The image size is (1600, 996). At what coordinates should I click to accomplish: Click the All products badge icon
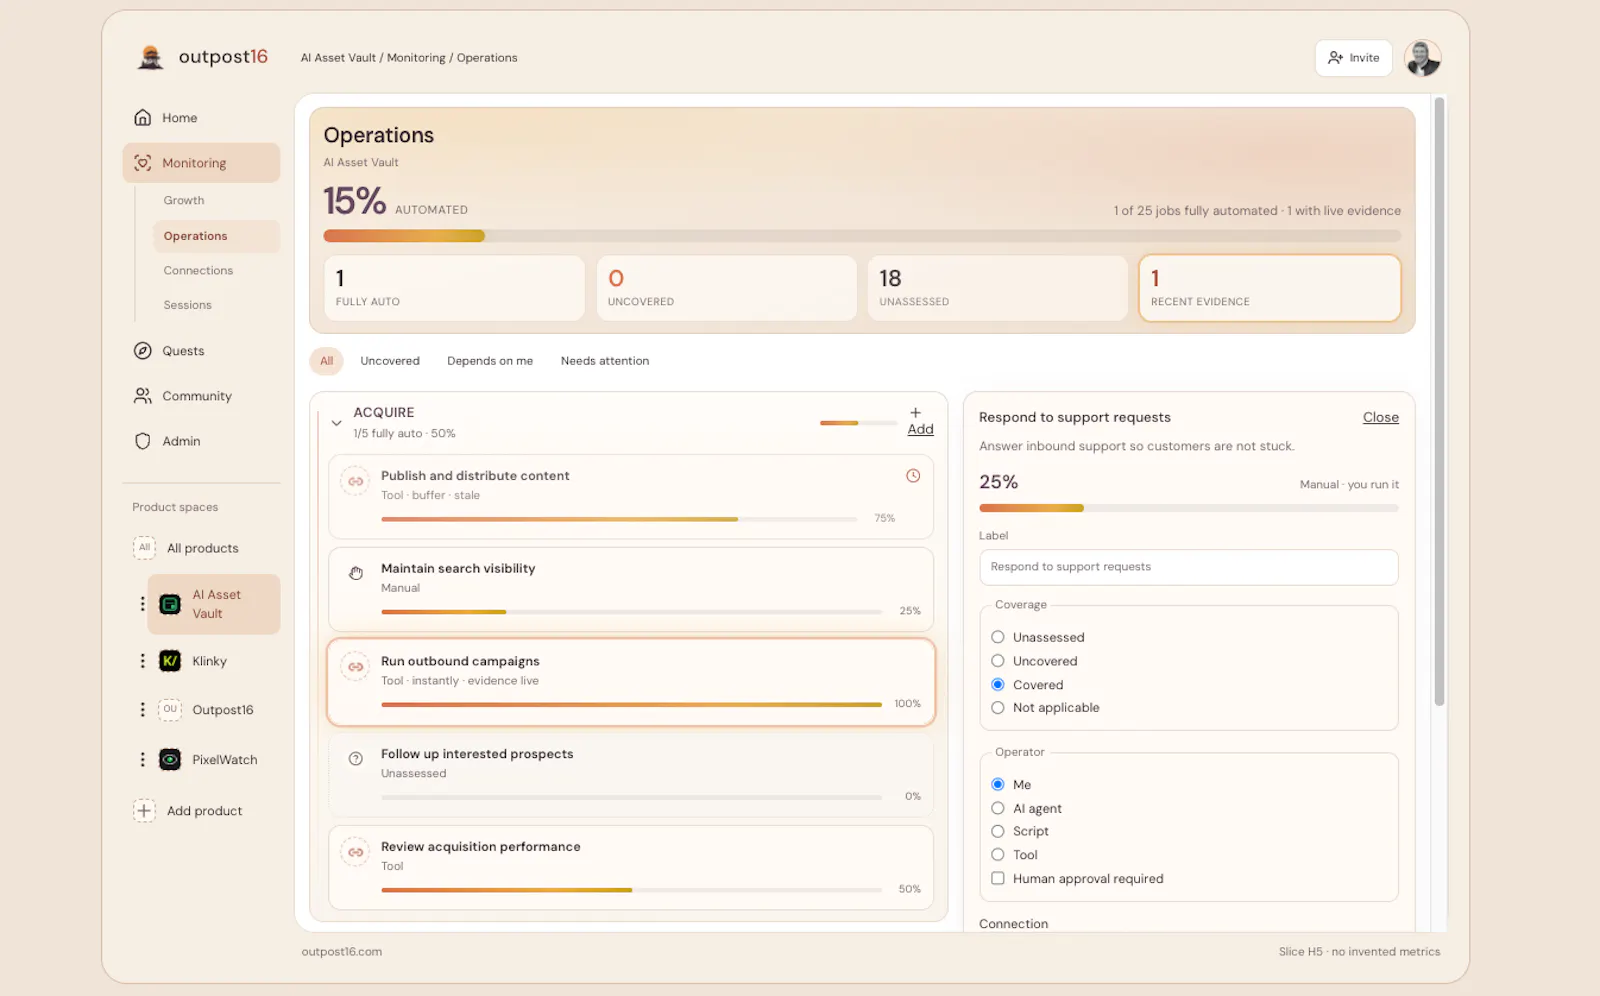click(144, 547)
